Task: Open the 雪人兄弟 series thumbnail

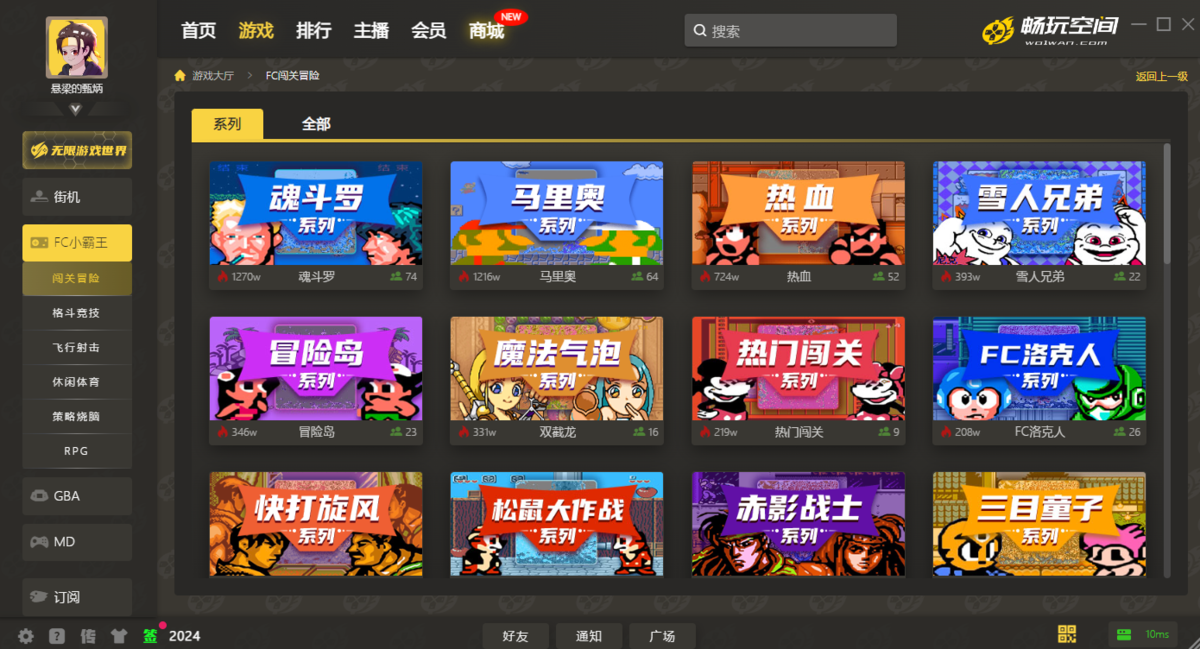Action: click(x=1039, y=213)
